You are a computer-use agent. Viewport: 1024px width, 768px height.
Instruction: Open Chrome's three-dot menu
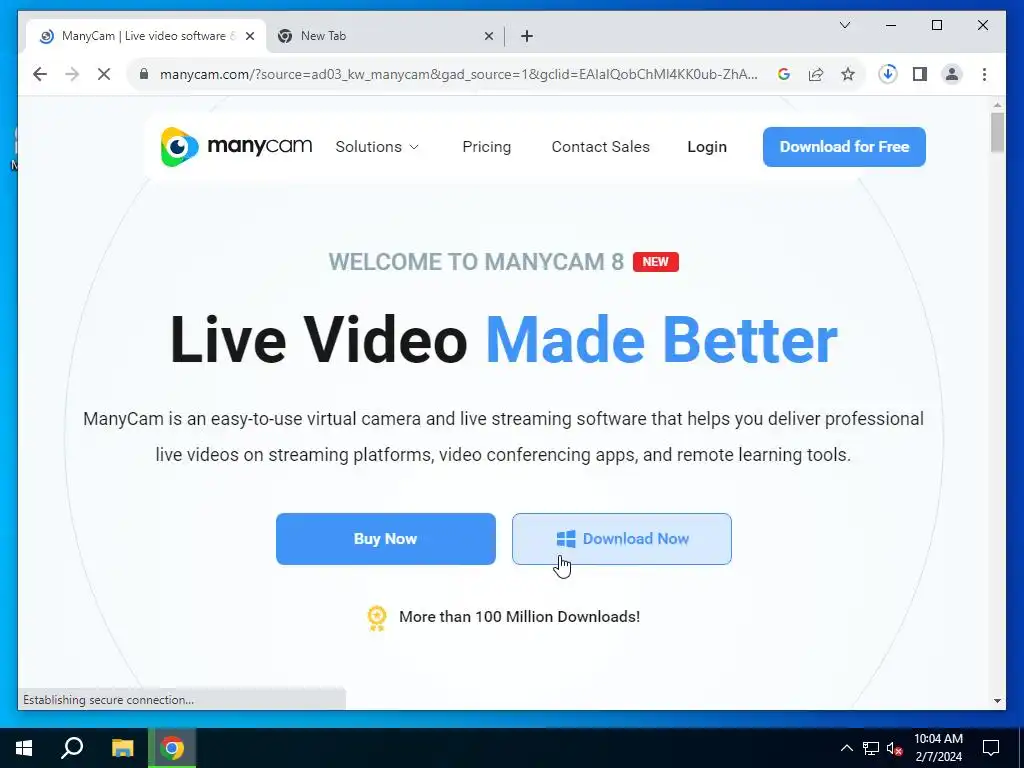click(984, 74)
